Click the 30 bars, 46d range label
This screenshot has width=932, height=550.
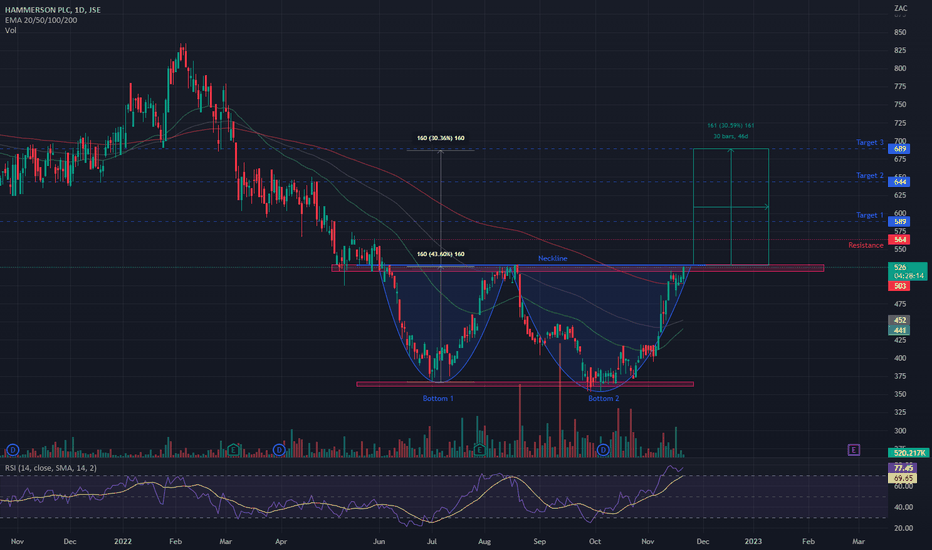731,137
